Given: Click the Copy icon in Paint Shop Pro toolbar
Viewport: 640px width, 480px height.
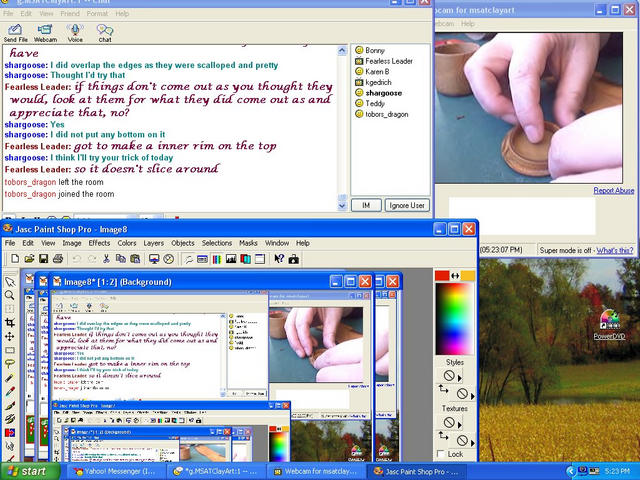Looking at the screenshot, I should tap(120, 259).
